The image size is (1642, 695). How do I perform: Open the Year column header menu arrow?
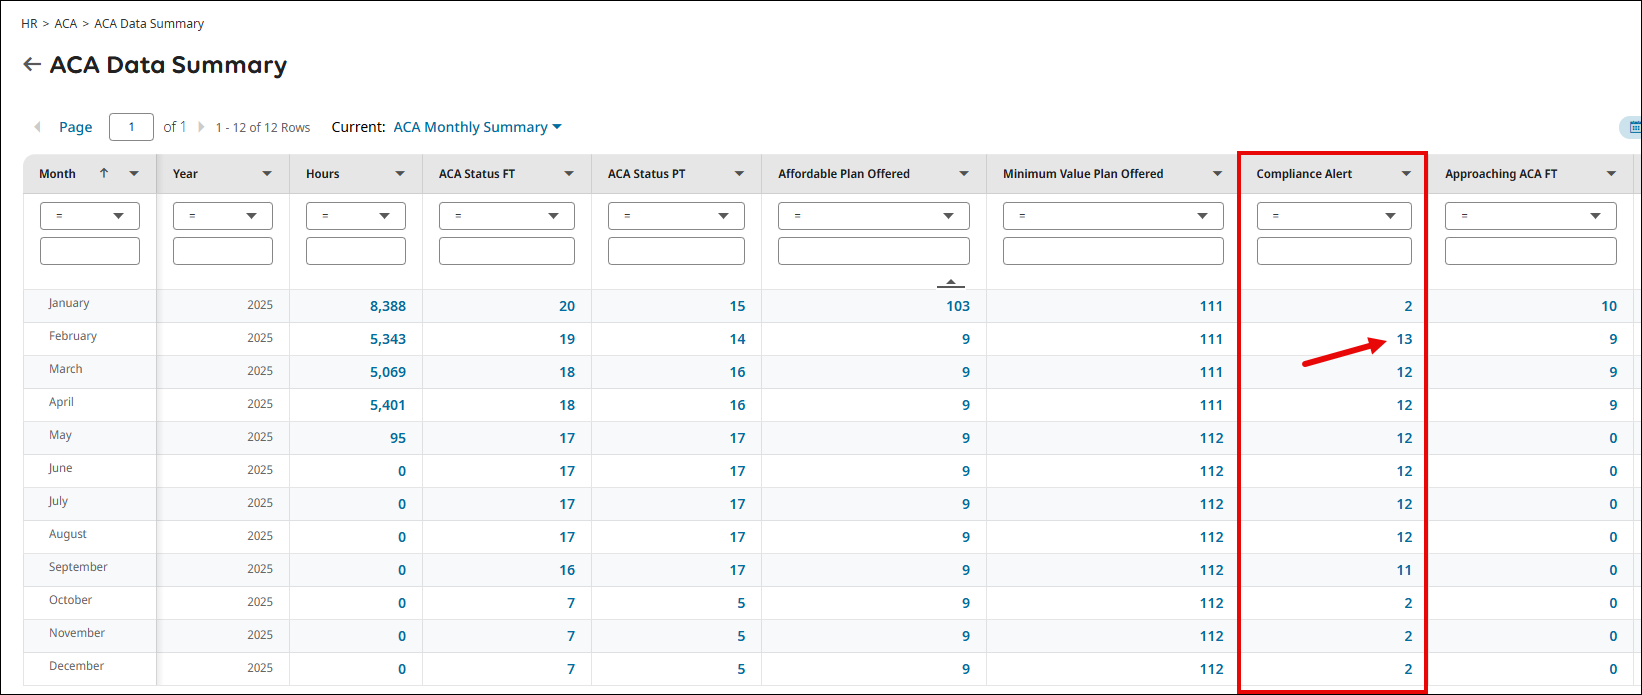pyautogui.click(x=267, y=174)
